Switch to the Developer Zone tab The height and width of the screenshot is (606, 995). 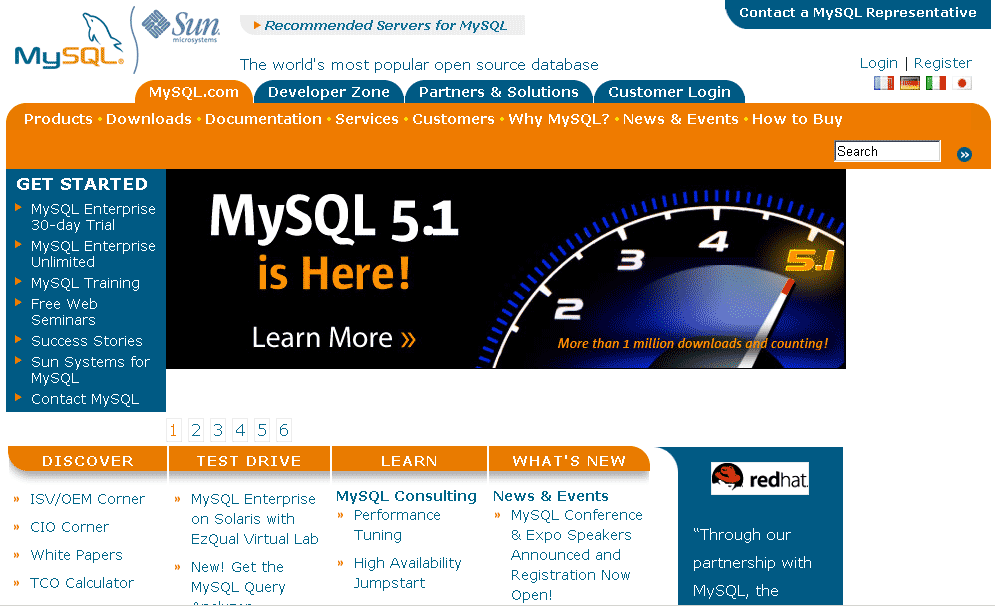point(329,92)
